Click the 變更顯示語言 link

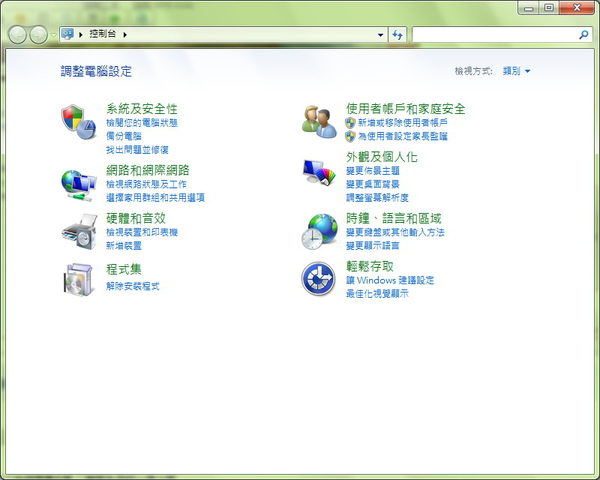[373, 246]
